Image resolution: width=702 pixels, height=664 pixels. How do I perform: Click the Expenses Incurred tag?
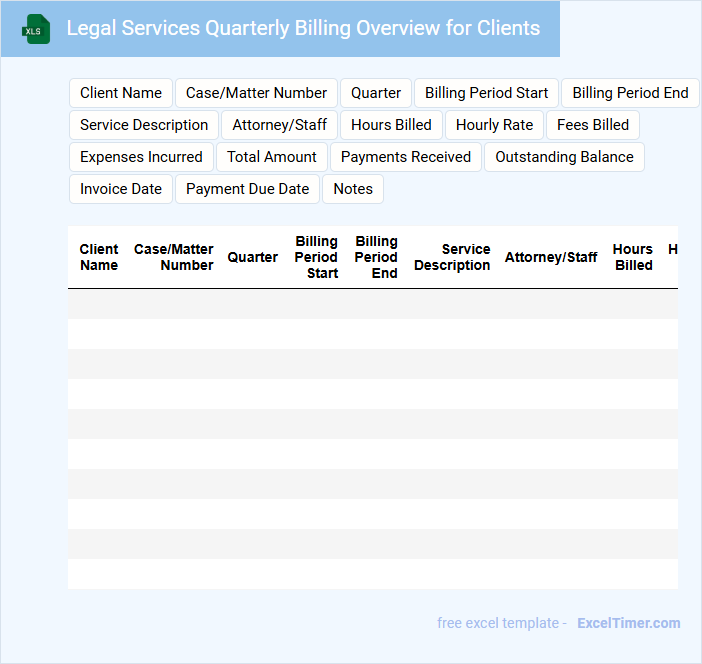click(x=141, y=157)
